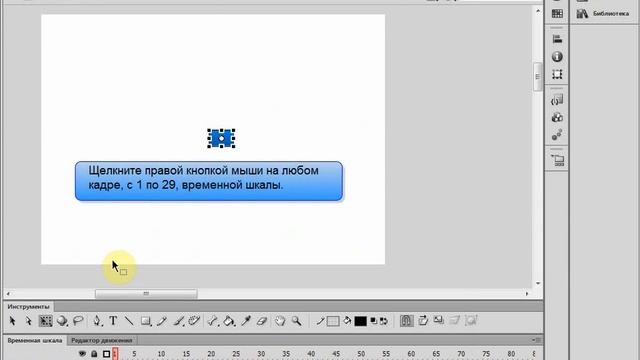Image resolution: width=640 pixels, height=360 pixels.
Task: Click the stage scroll right arrow
Action: pos(527,293)
